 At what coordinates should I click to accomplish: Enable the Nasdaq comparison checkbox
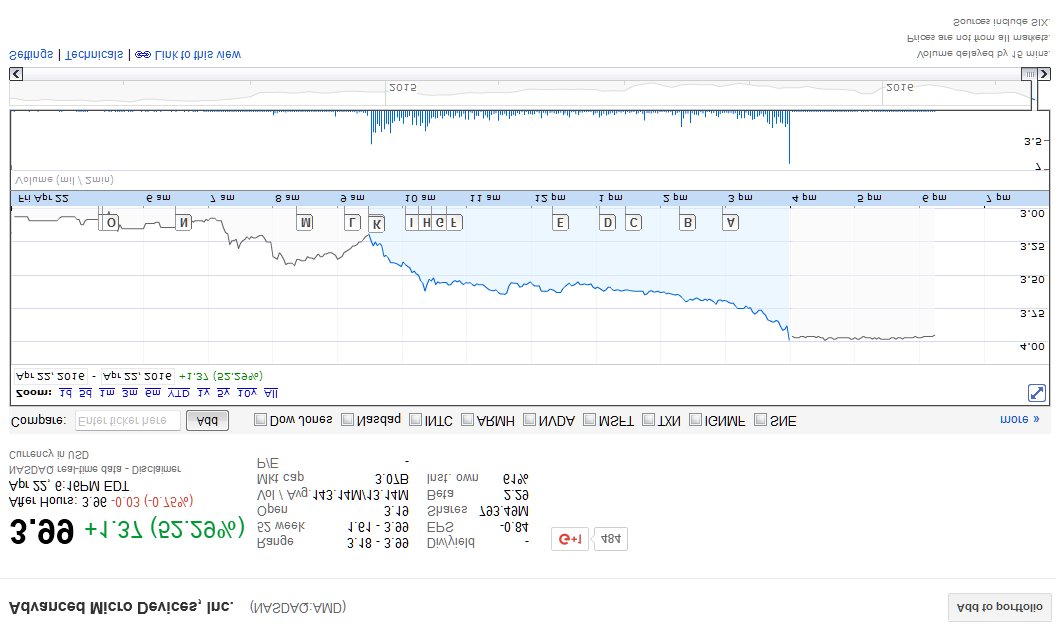348,420
